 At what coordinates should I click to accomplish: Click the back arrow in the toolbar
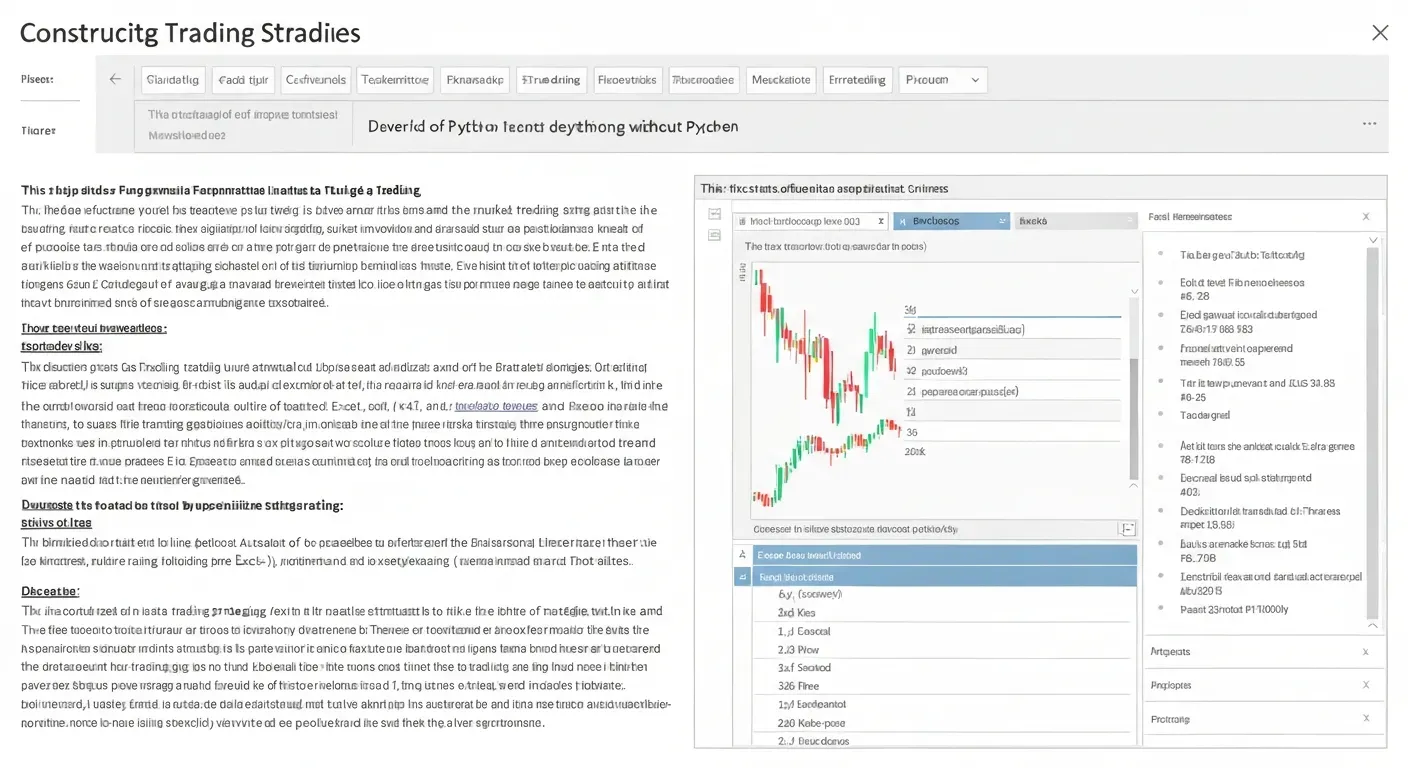[x=115, y=80]
